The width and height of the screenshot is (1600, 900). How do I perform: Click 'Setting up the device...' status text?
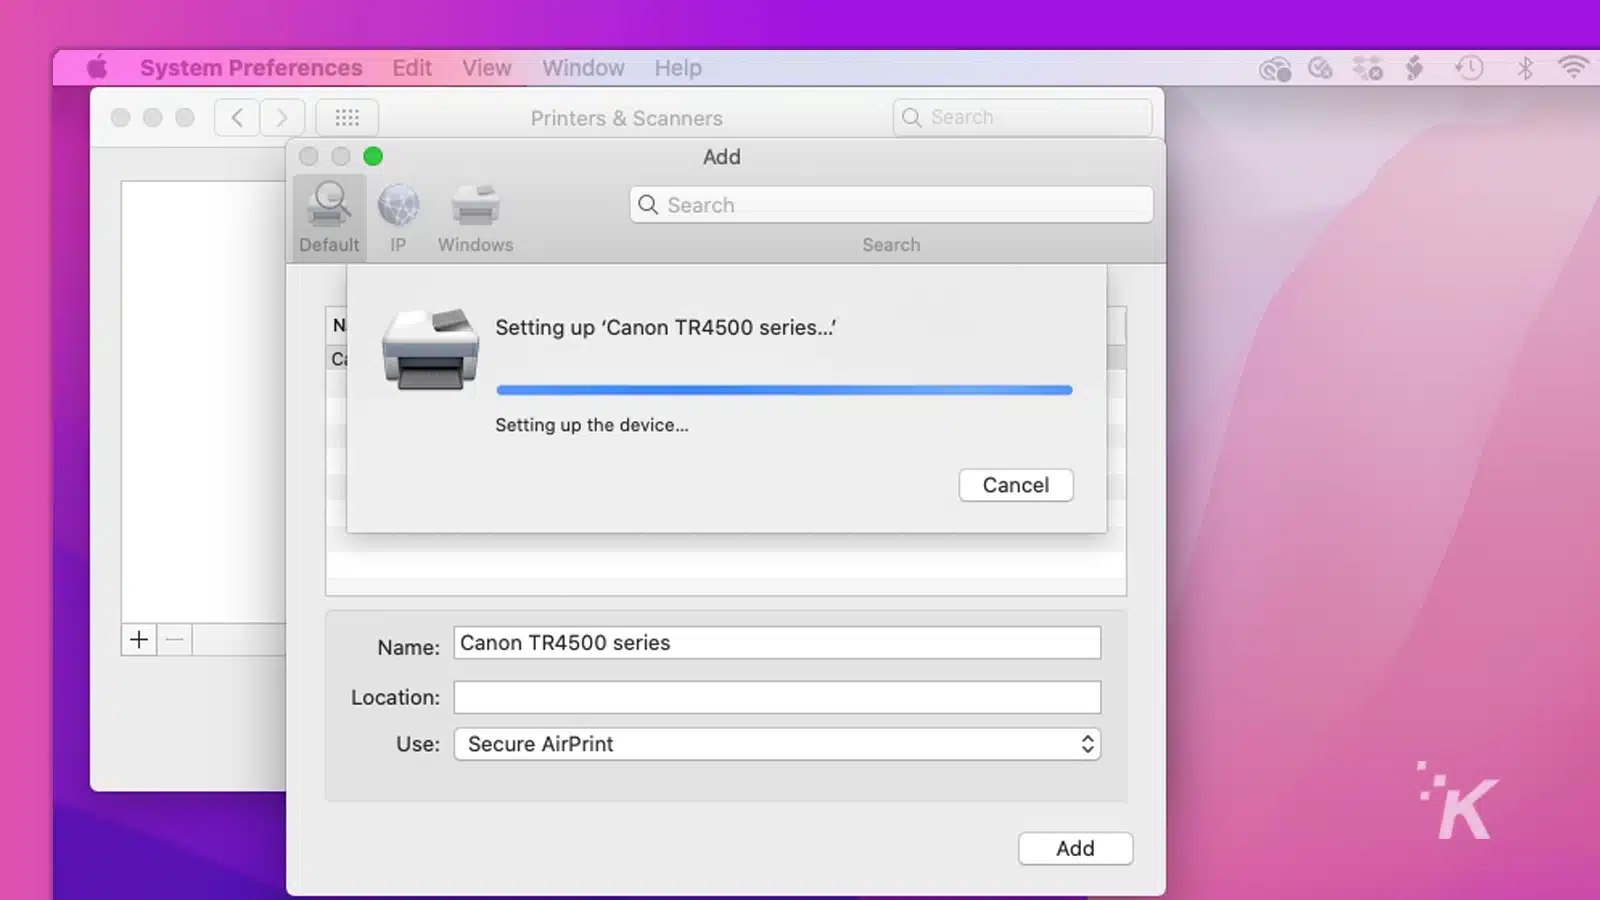(592, 425)
